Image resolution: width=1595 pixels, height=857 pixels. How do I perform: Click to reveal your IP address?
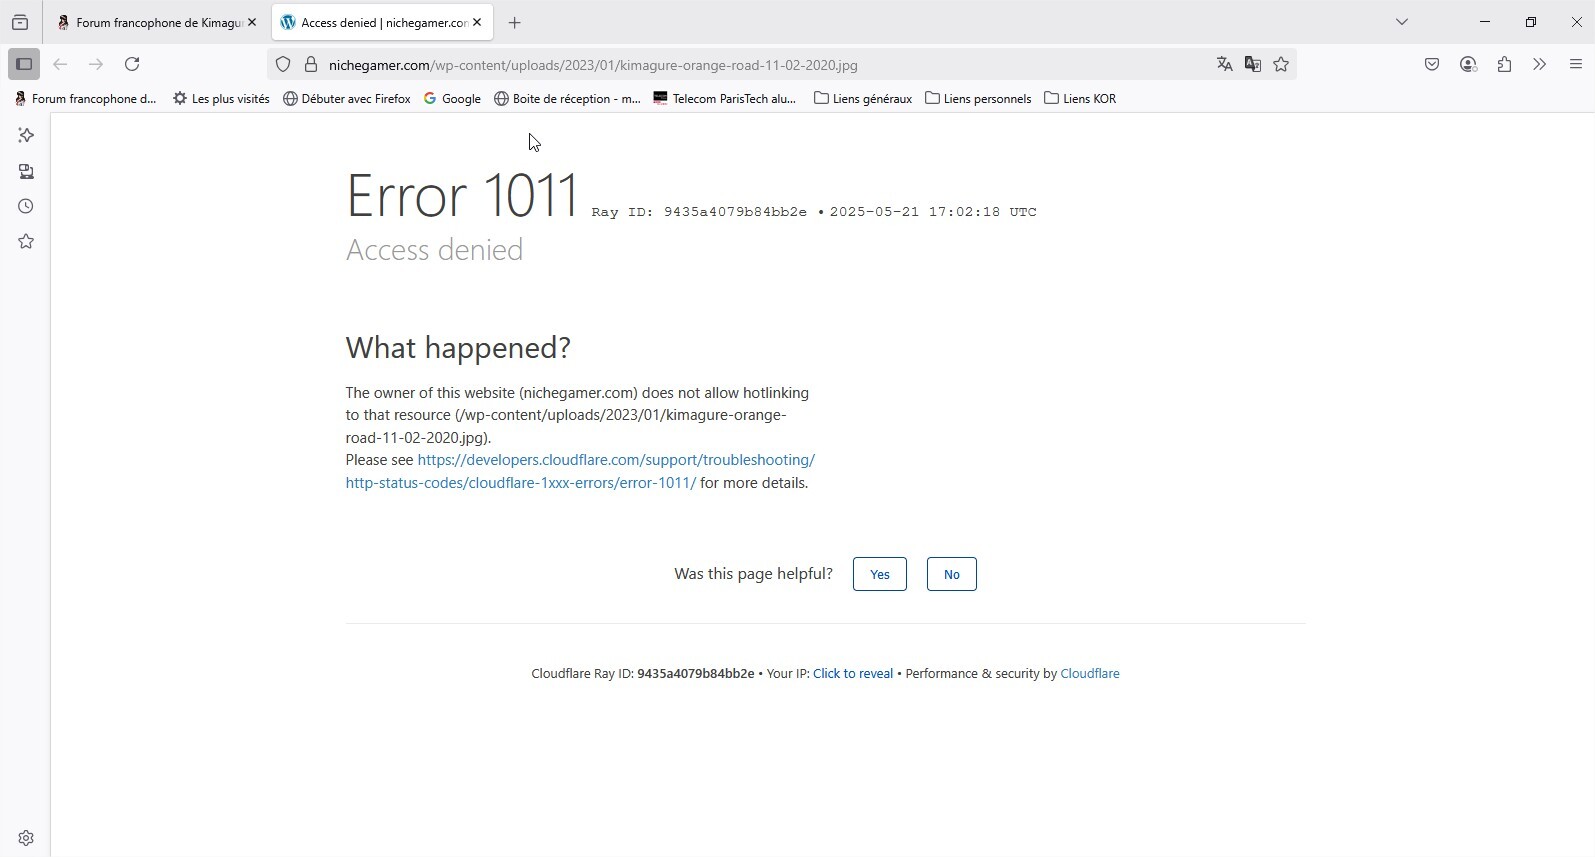853,674
